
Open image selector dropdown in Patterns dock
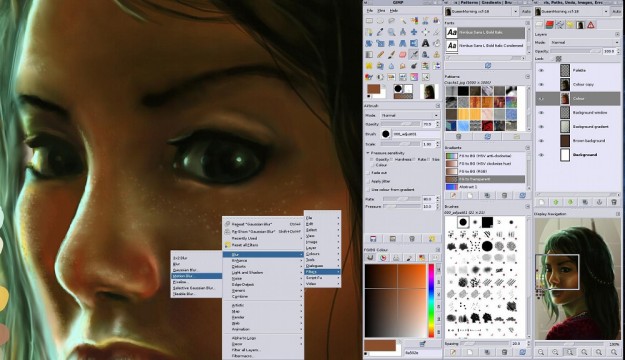point(481,12)
